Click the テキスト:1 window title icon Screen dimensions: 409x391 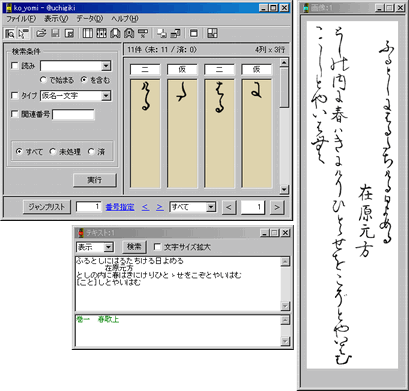[x=80, y=232]
